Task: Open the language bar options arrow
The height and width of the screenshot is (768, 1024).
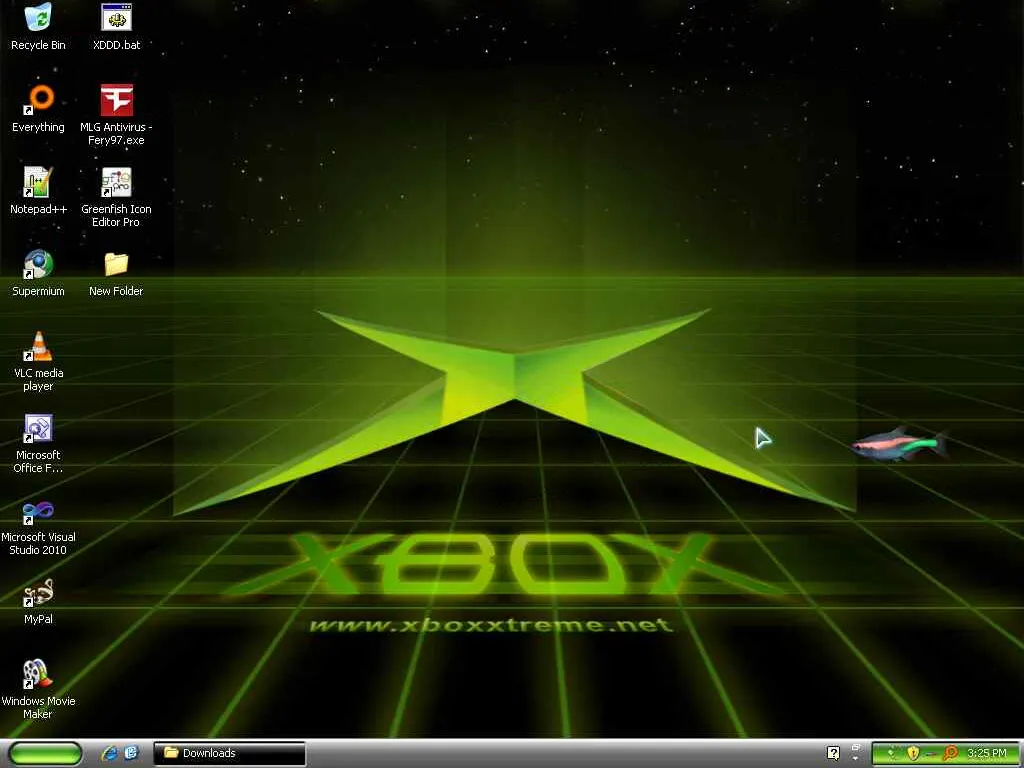Action: pyautogui.click(x=856, y=758)
